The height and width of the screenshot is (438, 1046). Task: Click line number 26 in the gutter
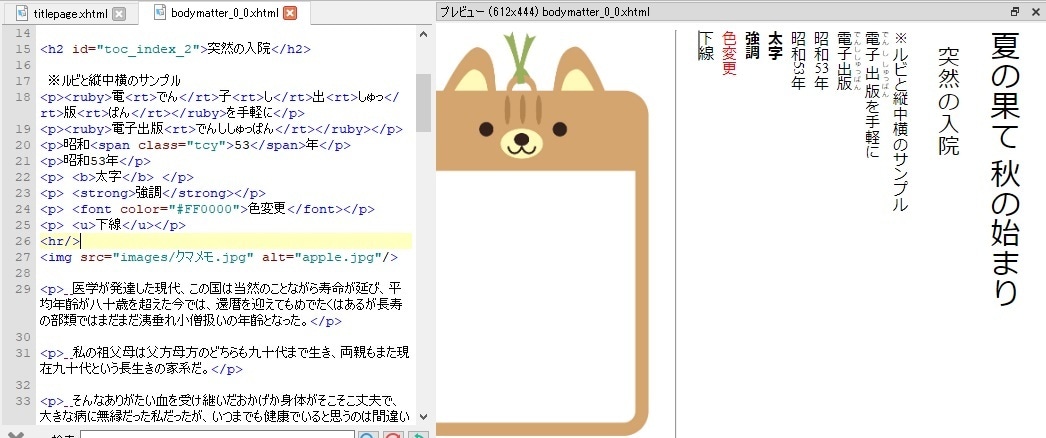(x=22, y=241)
